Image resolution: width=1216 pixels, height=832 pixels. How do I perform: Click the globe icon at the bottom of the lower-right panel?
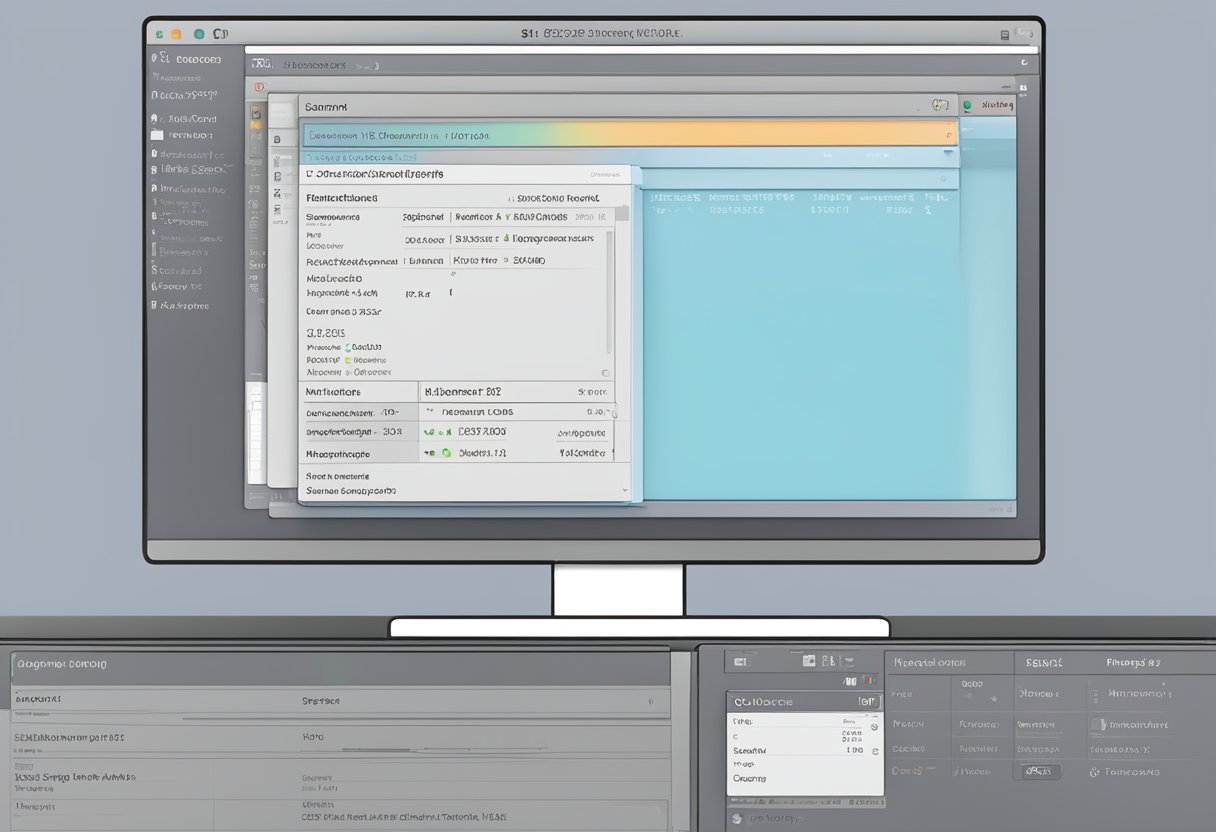point(738,818)
